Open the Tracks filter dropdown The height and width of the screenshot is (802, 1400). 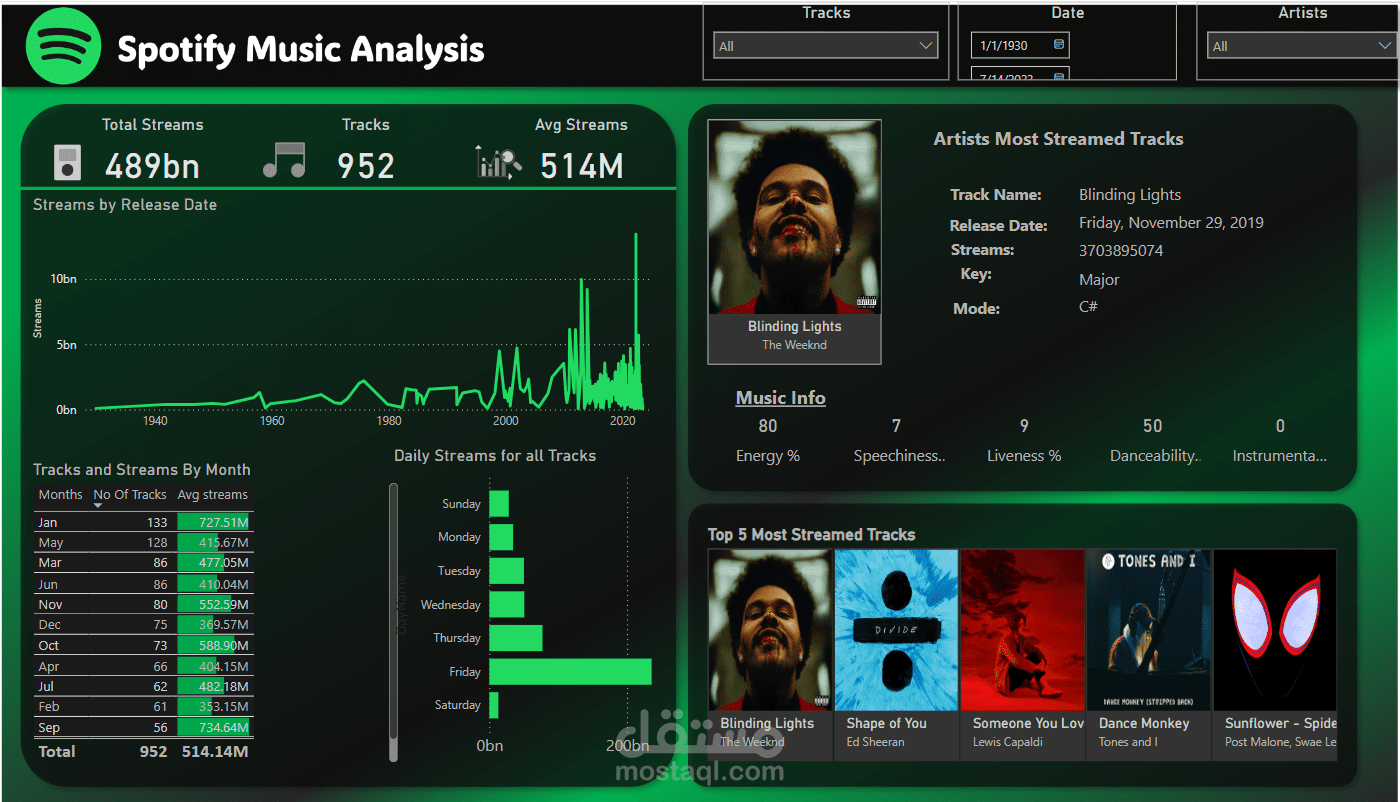(x=826, y=46)
